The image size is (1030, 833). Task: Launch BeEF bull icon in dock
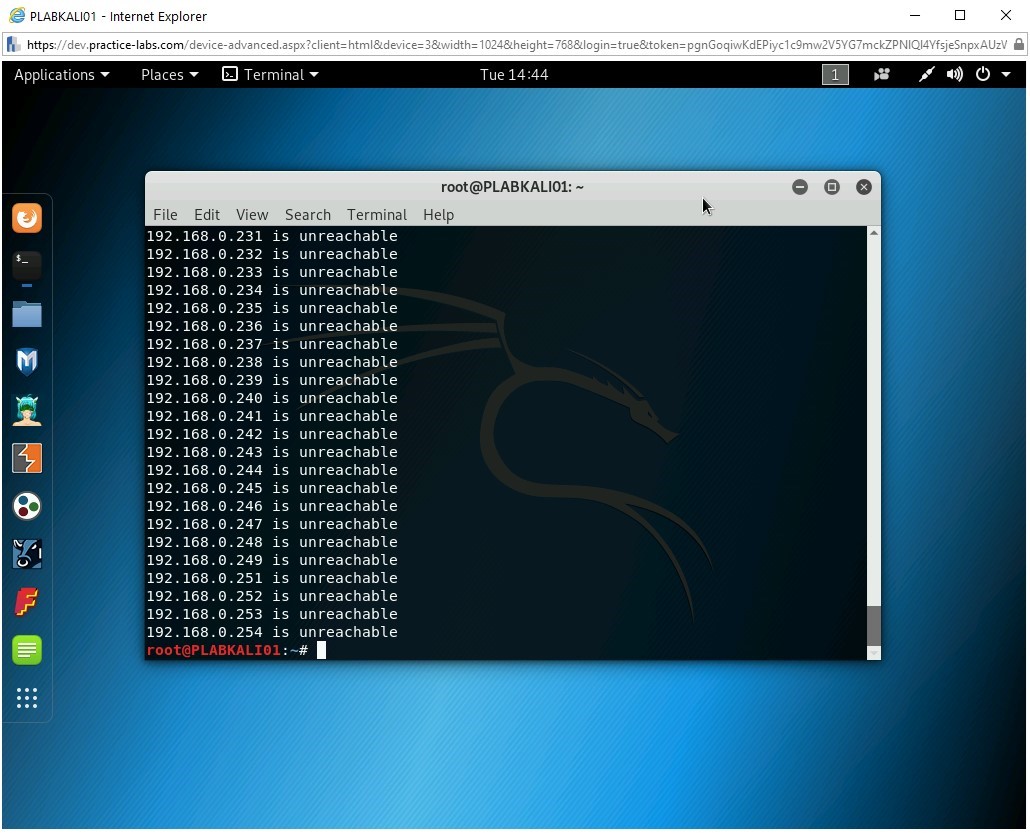pyautogui.click(x=27, y=554)
